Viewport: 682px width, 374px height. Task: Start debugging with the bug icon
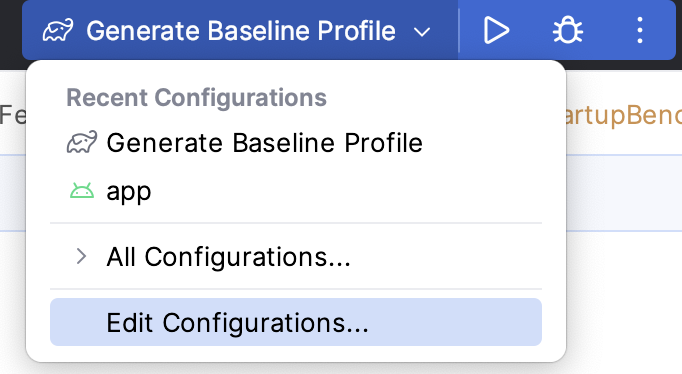pyautogui.click(x=568, y=30)
